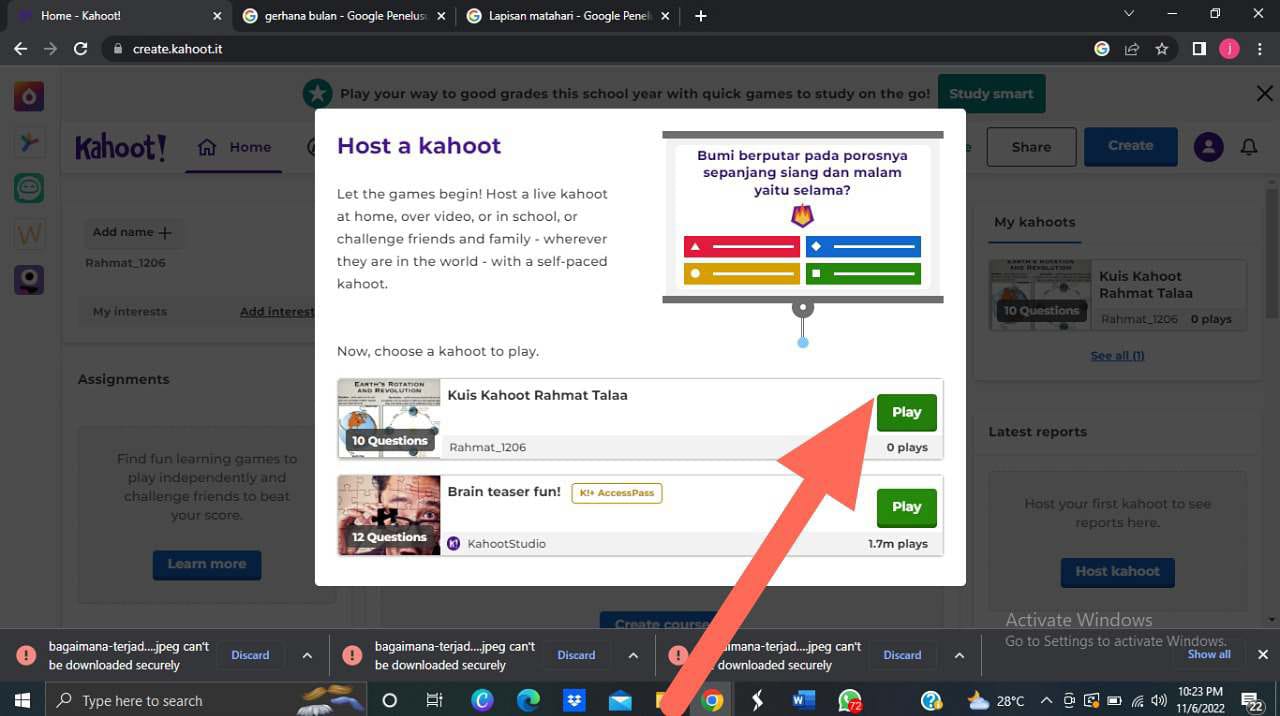Click the Add interest link
This screenshot has height=716, width=1280.
277,312
